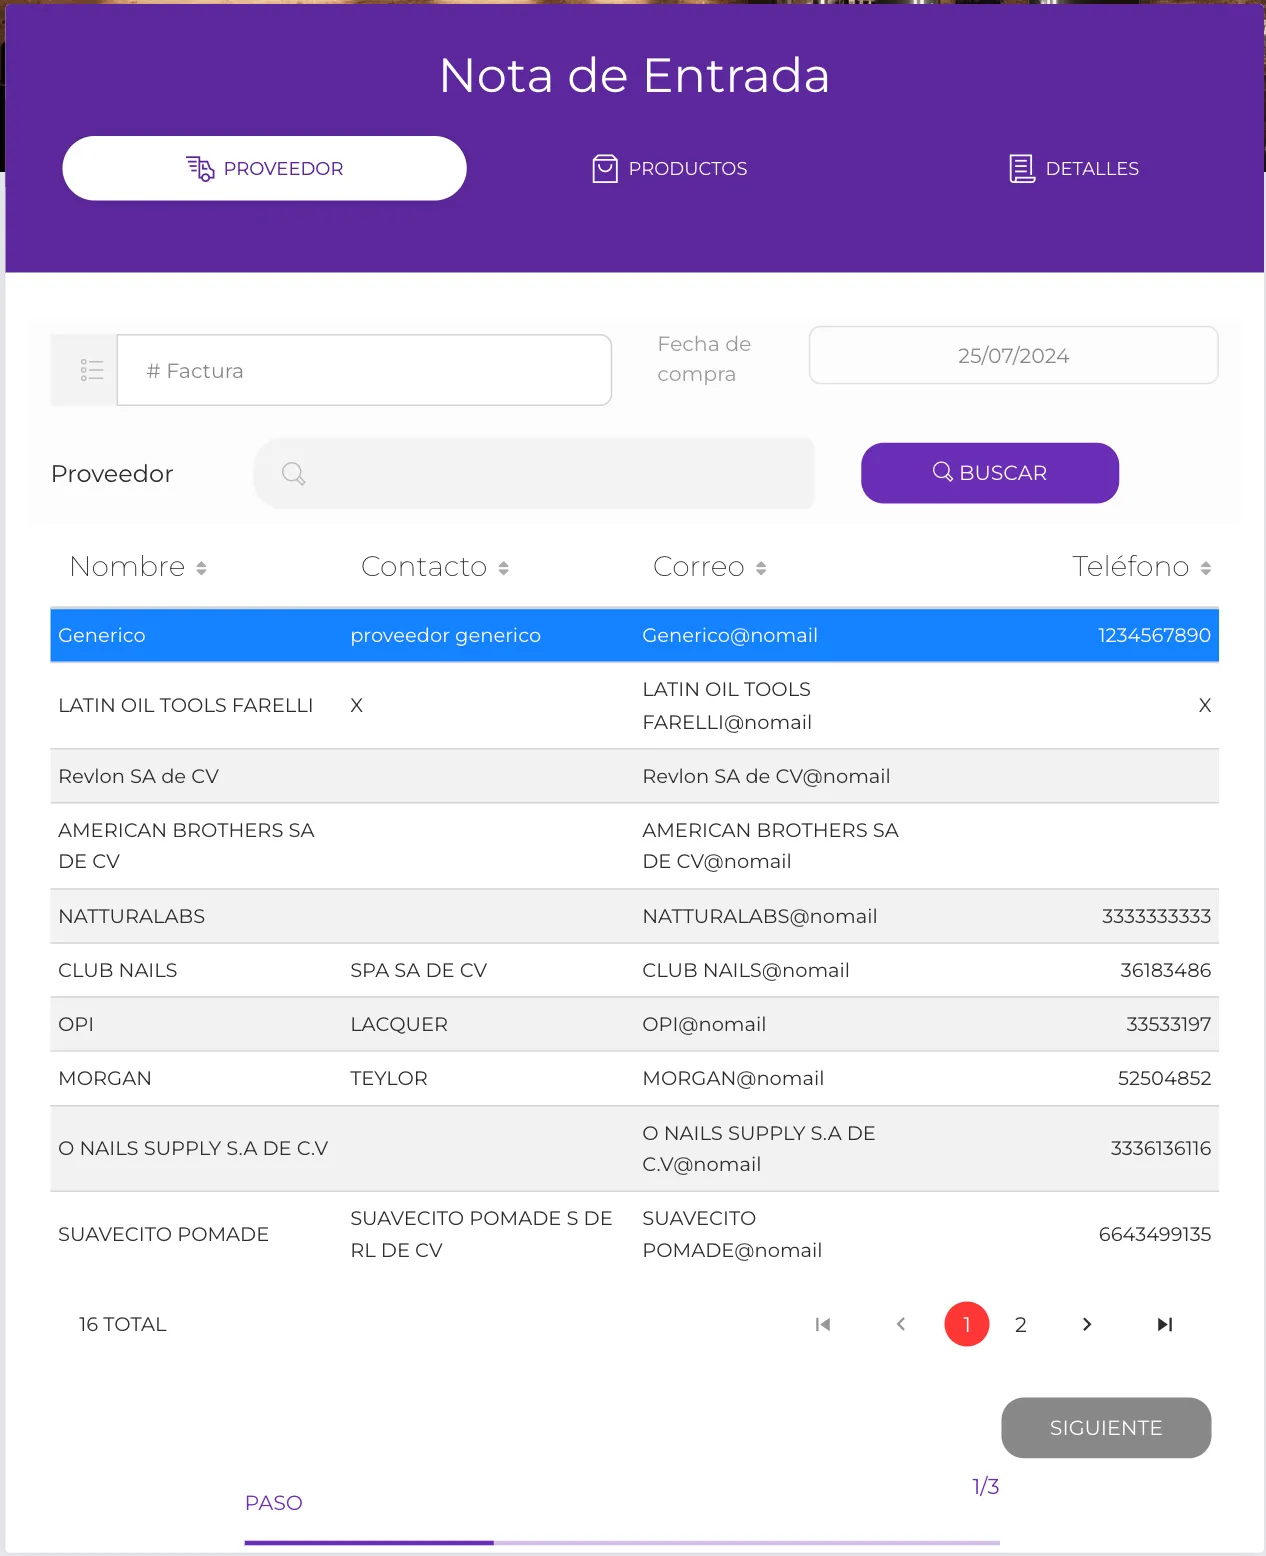Viewport: 1266px width, 1556px height.
Task: Click the magnifier icon in the Proveedor search box
Action: [293, 473]
